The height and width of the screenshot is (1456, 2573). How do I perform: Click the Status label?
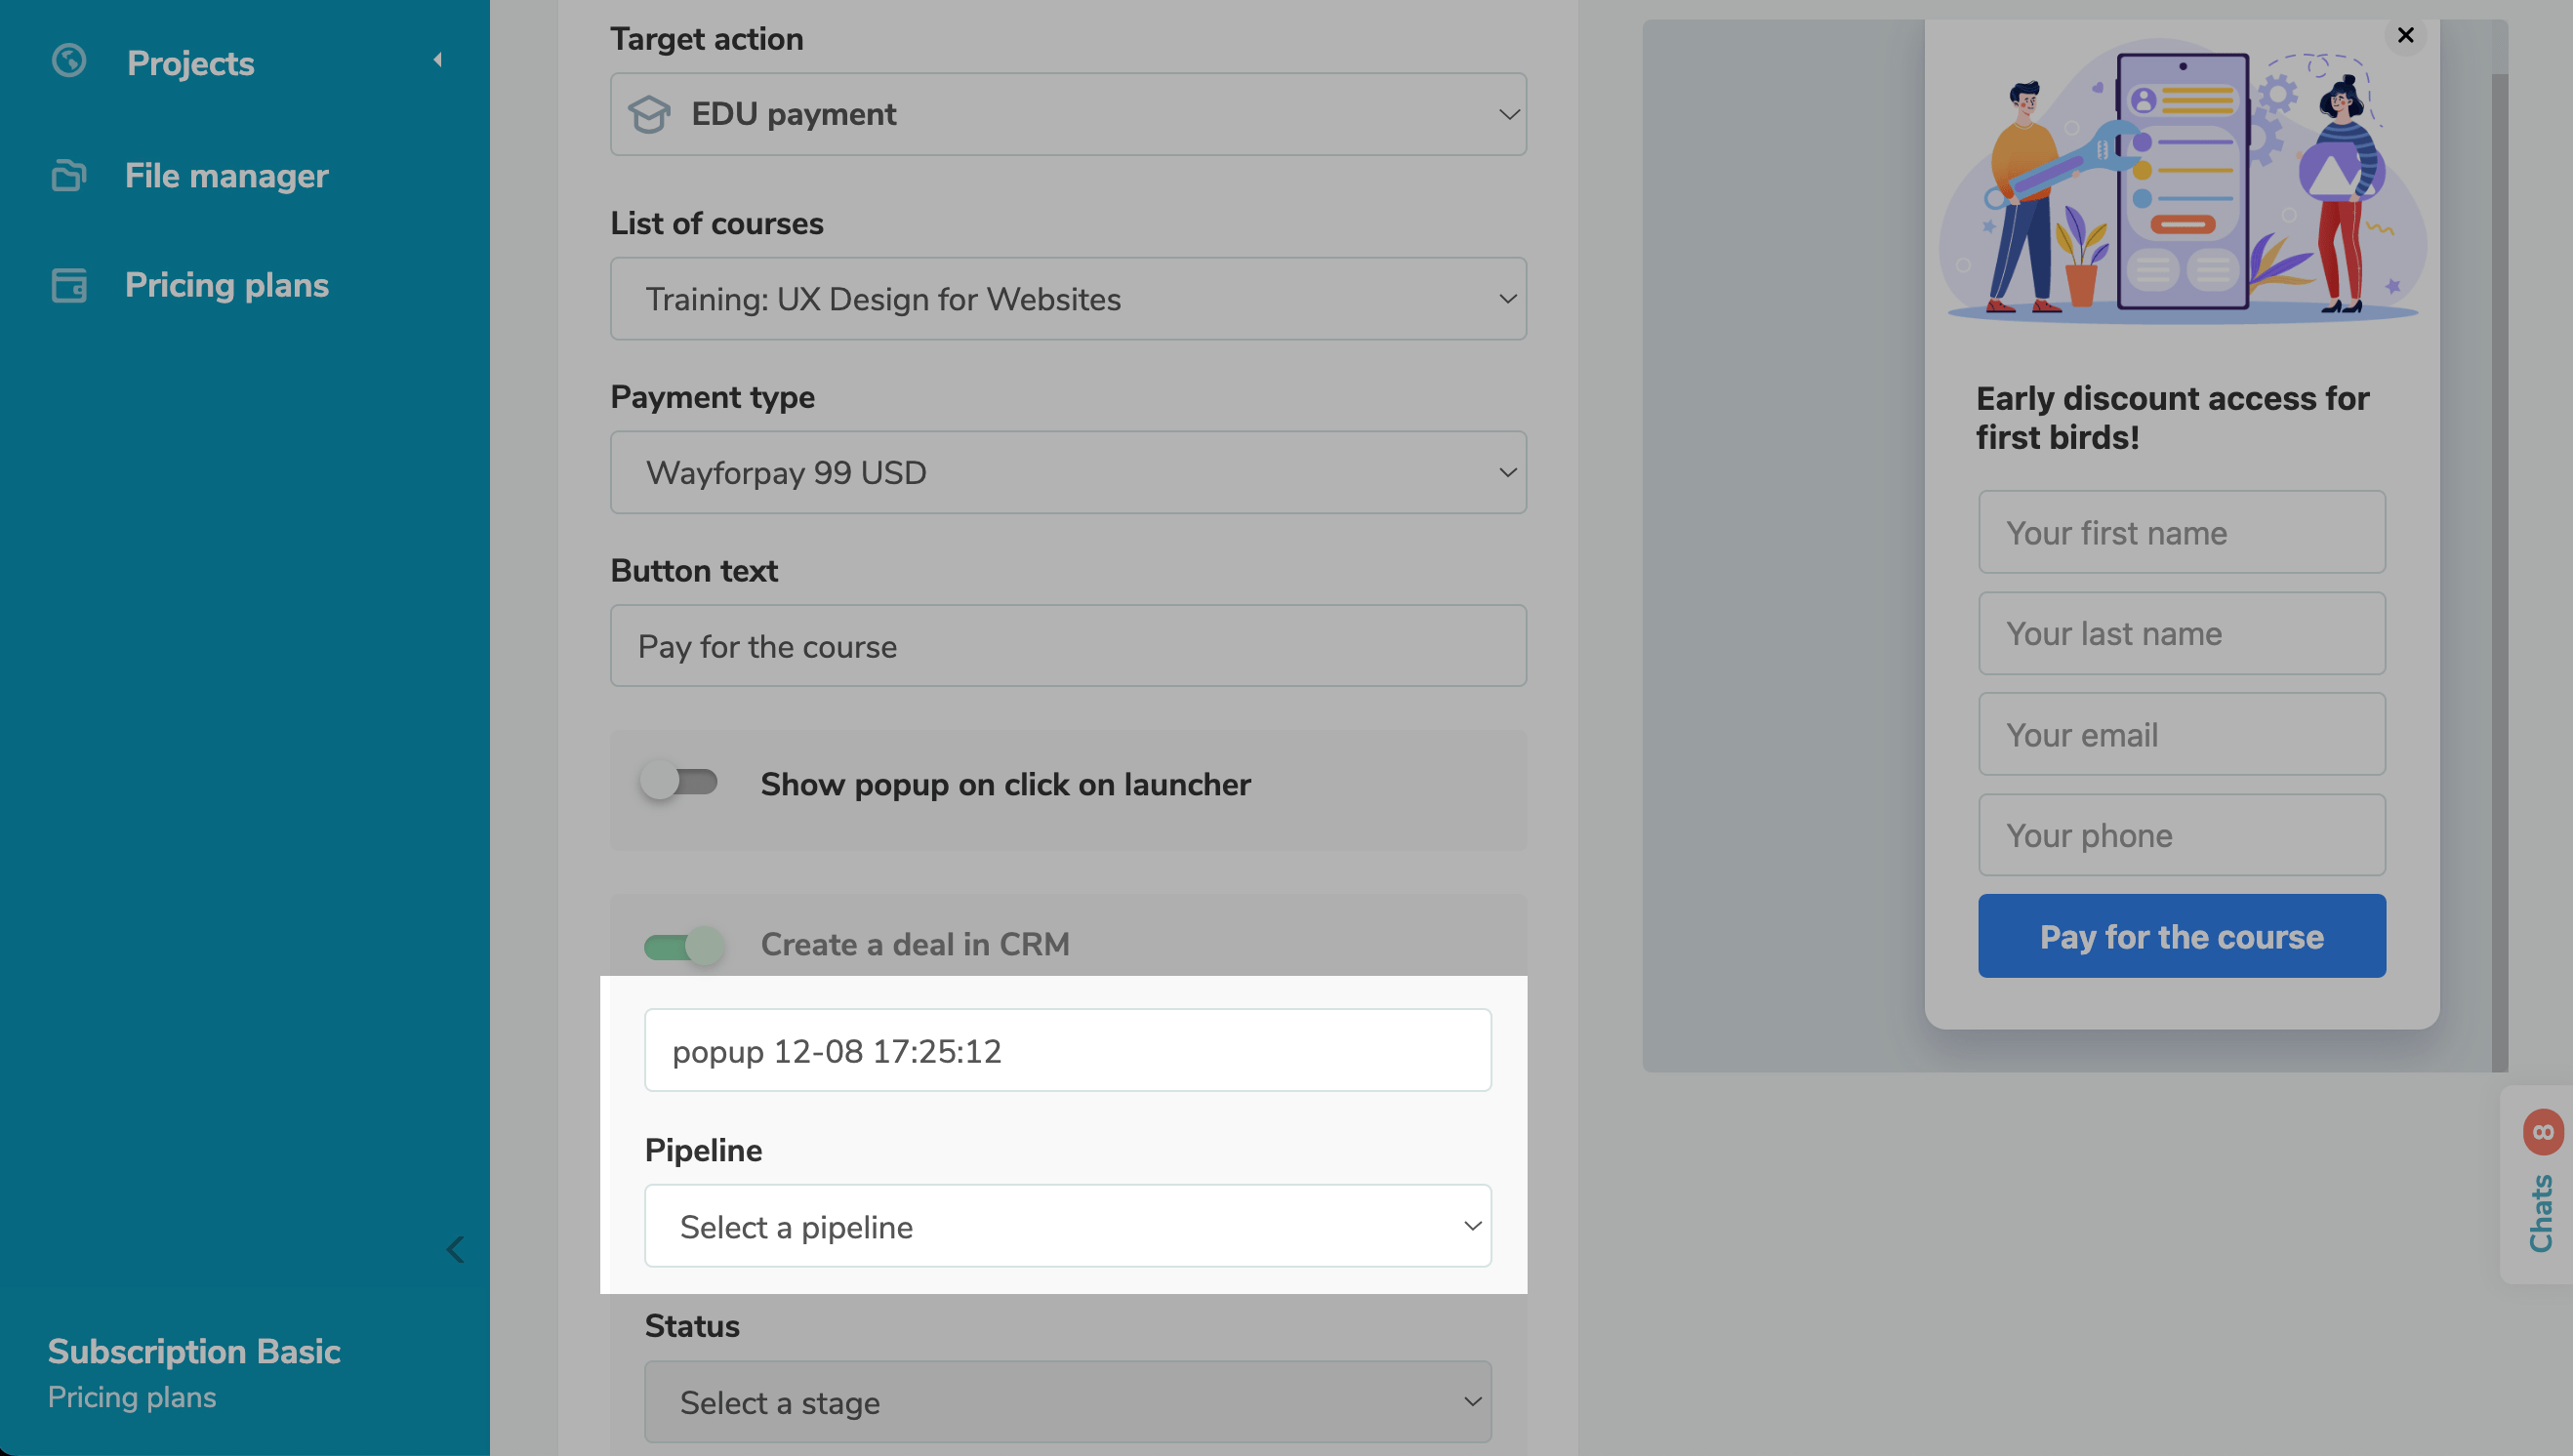tap(692, 1326)
